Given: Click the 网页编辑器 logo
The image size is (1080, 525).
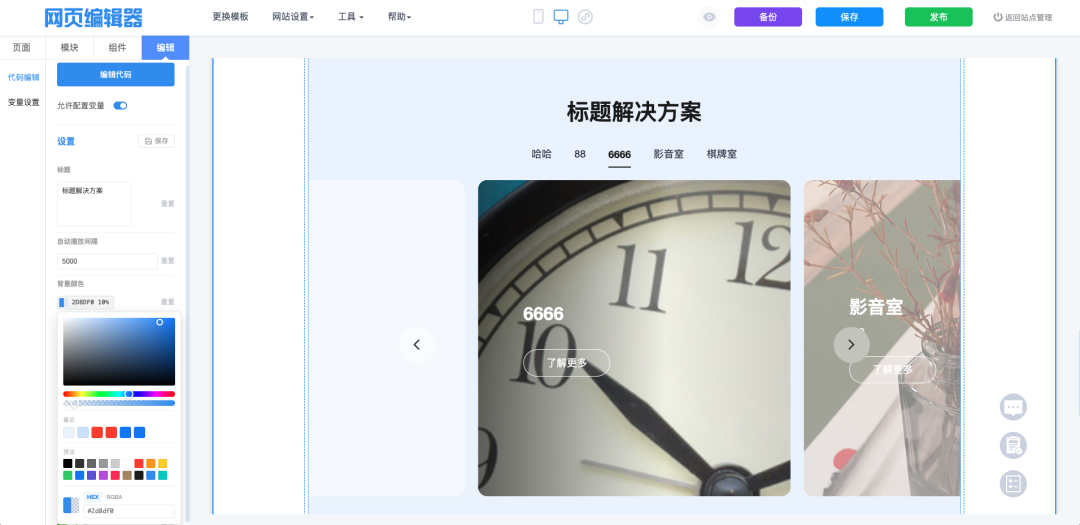Looking at the screenshot, I should 94,17.
